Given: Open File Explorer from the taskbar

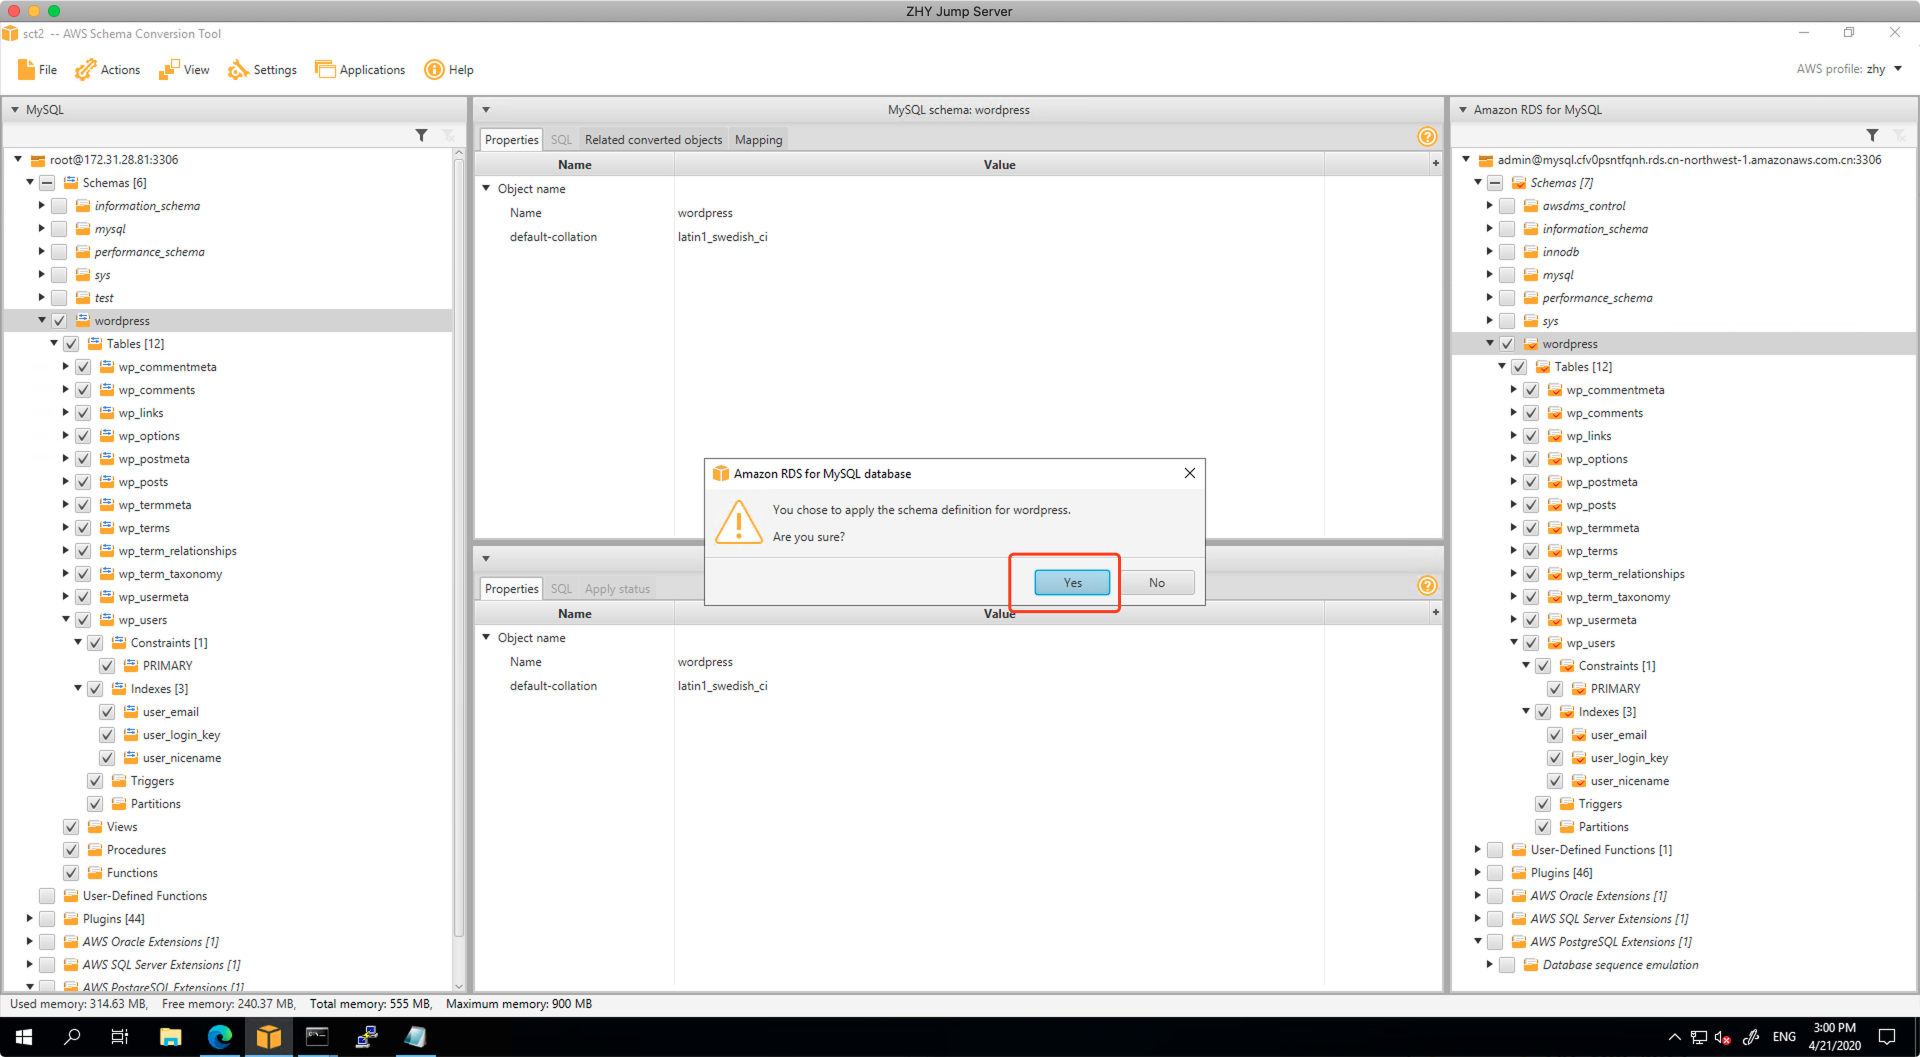Looking at the screenshot, I should [x=170, y=1037].
